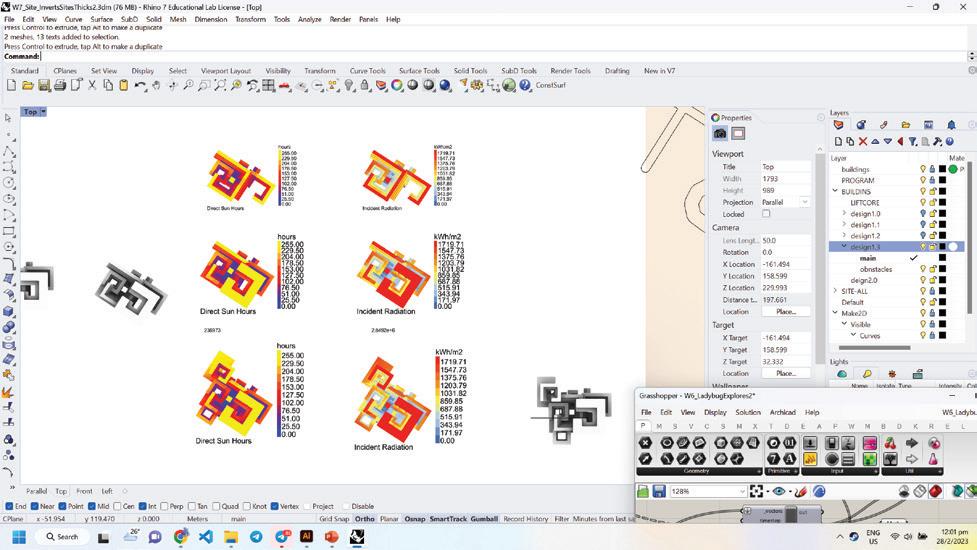Toggle SmartTrack in status bar
Image resolution: width=977 pixels, height=550 pixels.
point(448,519)
